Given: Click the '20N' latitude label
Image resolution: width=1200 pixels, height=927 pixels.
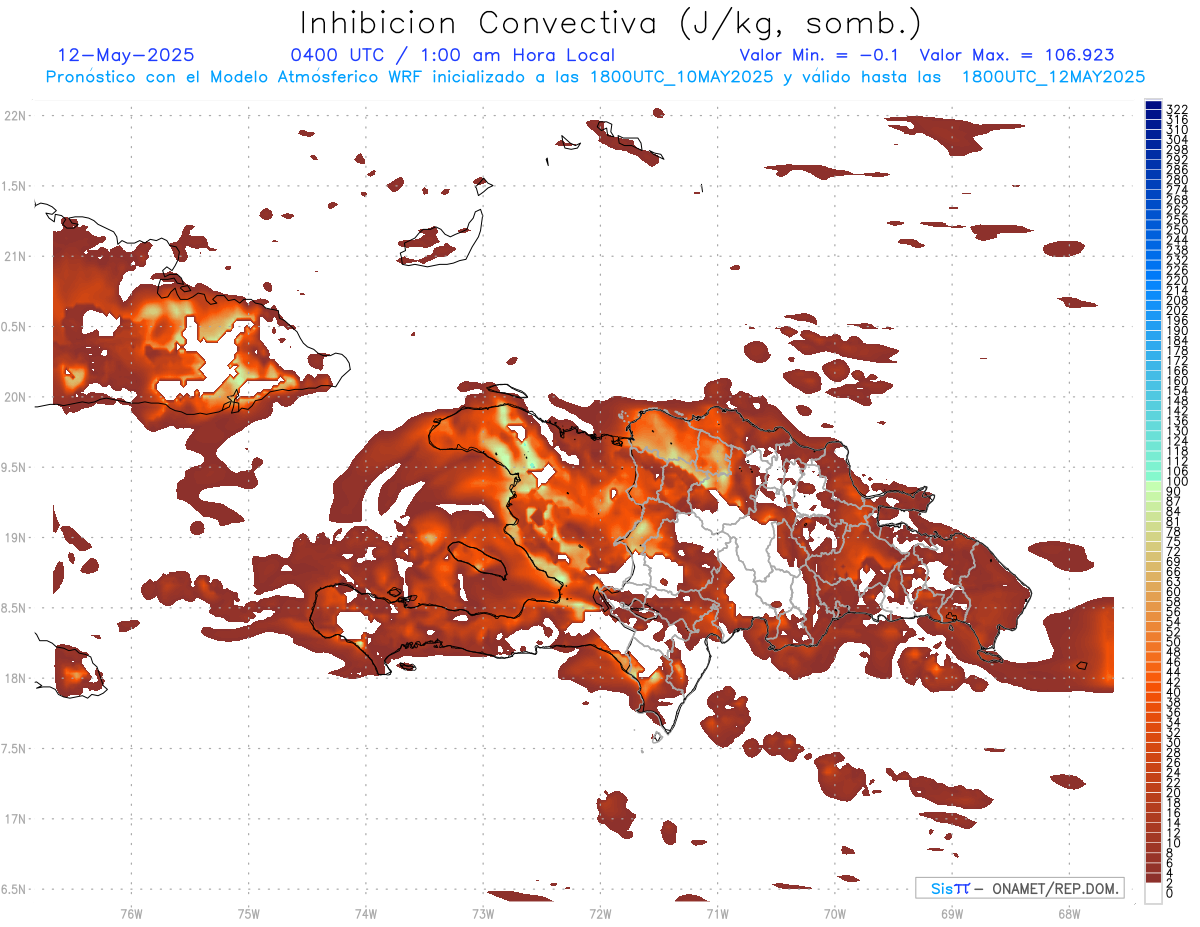Looking at the screenshot, I should click(x=15, y=397).
